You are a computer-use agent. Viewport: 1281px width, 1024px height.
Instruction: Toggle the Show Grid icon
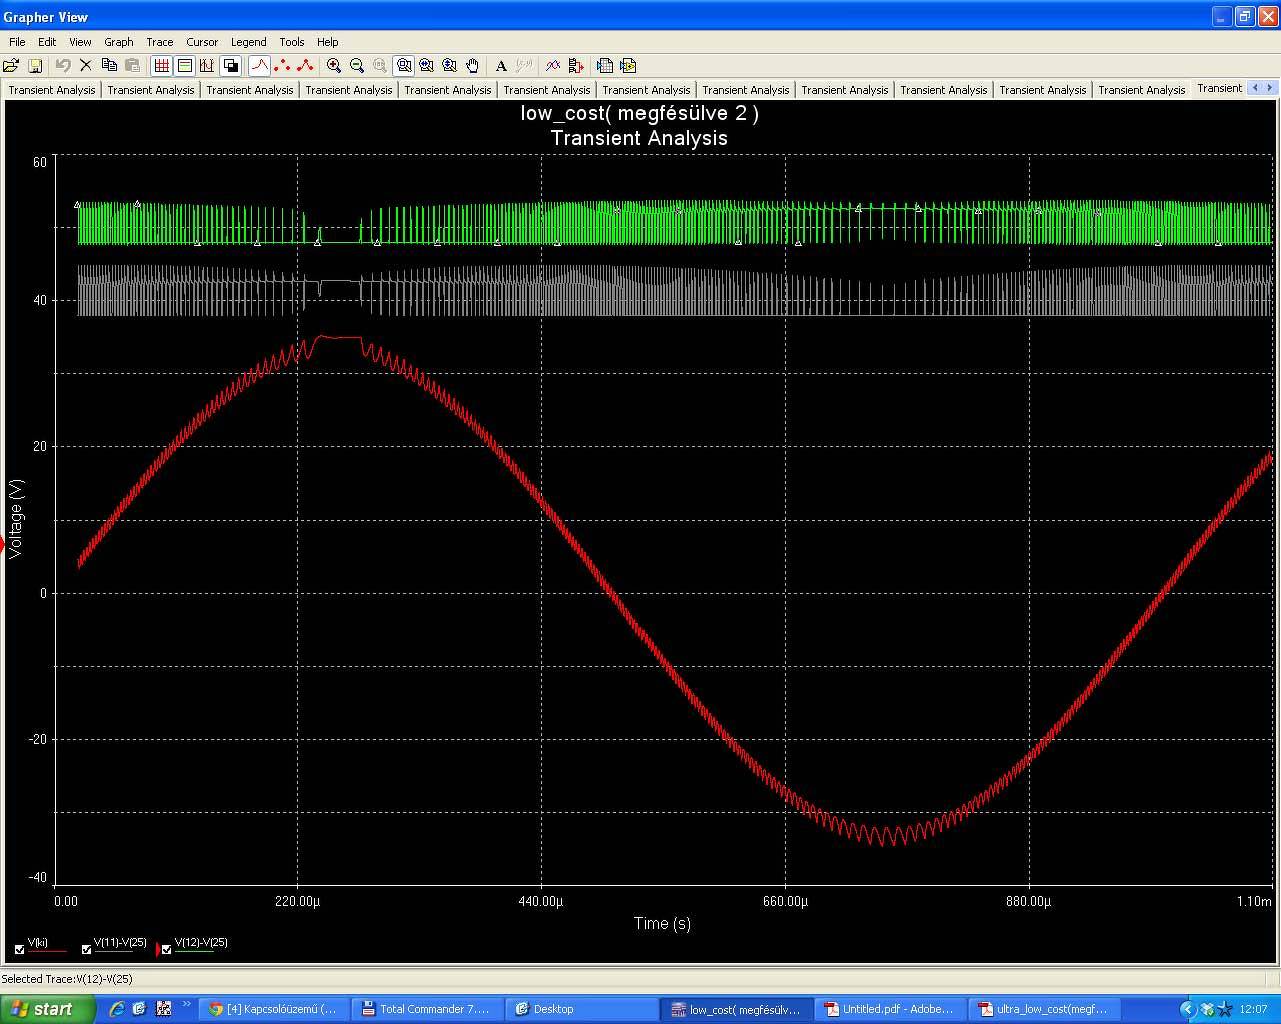[x=161, y=66]
